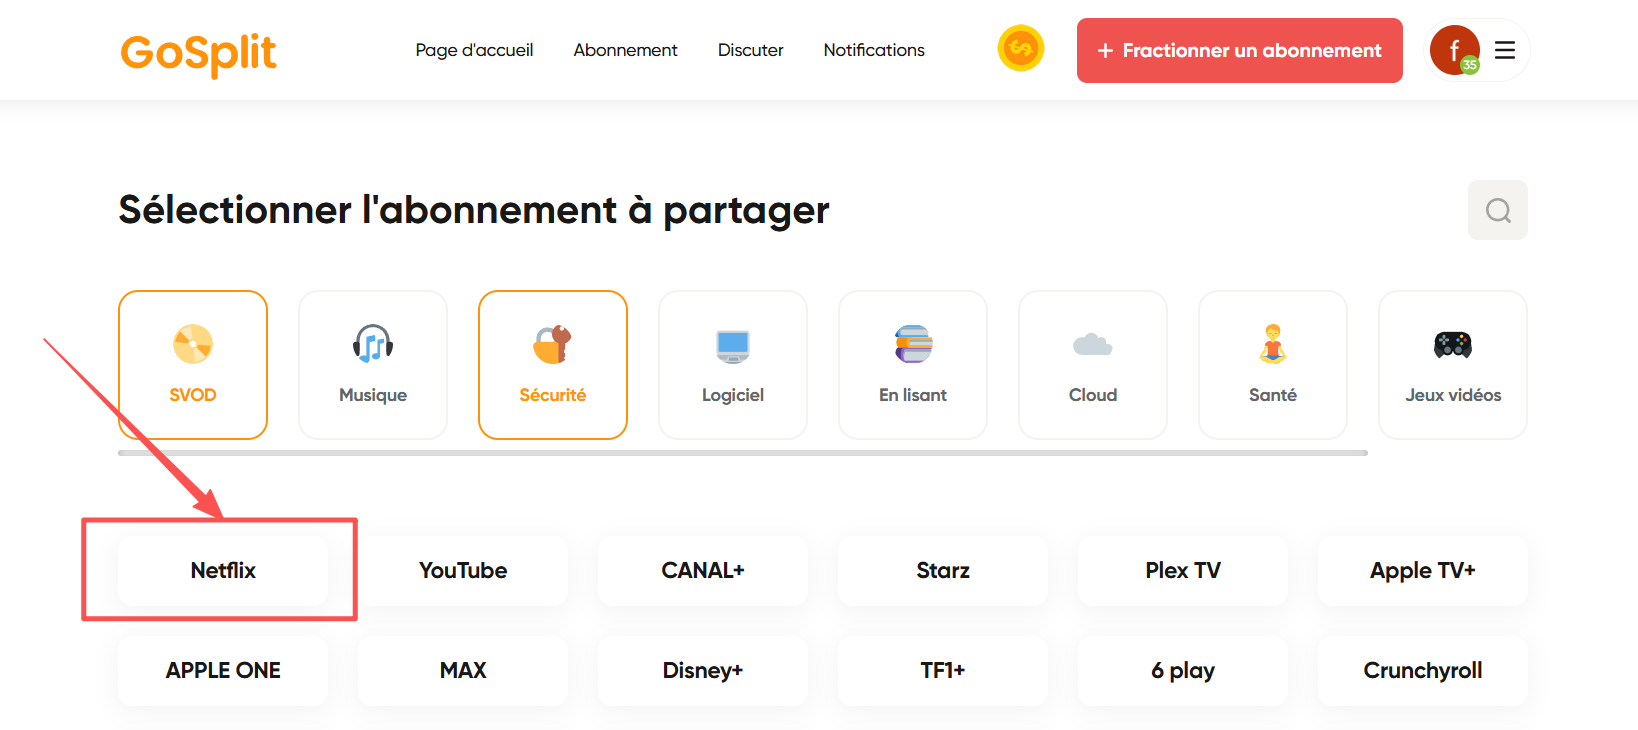Choose the Sécurité lock category
The image size is (1638, 730).
click(553, 365)
